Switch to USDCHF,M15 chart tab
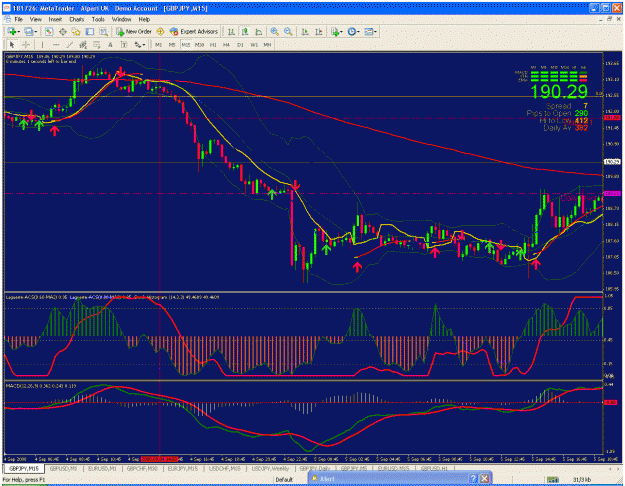 [x=224, y=468]
